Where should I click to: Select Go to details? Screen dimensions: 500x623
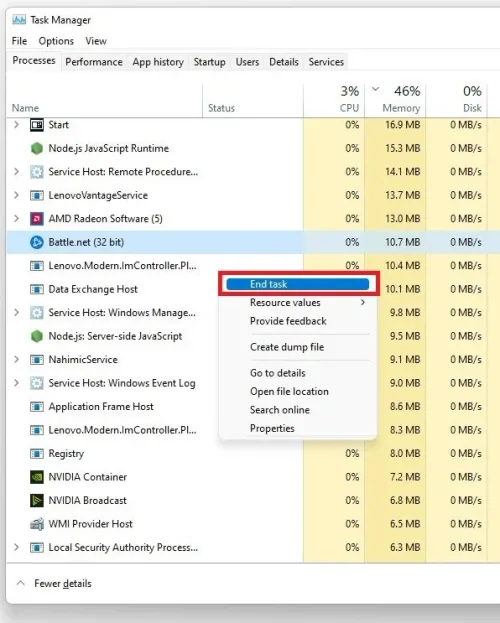(x=278, y=373)
